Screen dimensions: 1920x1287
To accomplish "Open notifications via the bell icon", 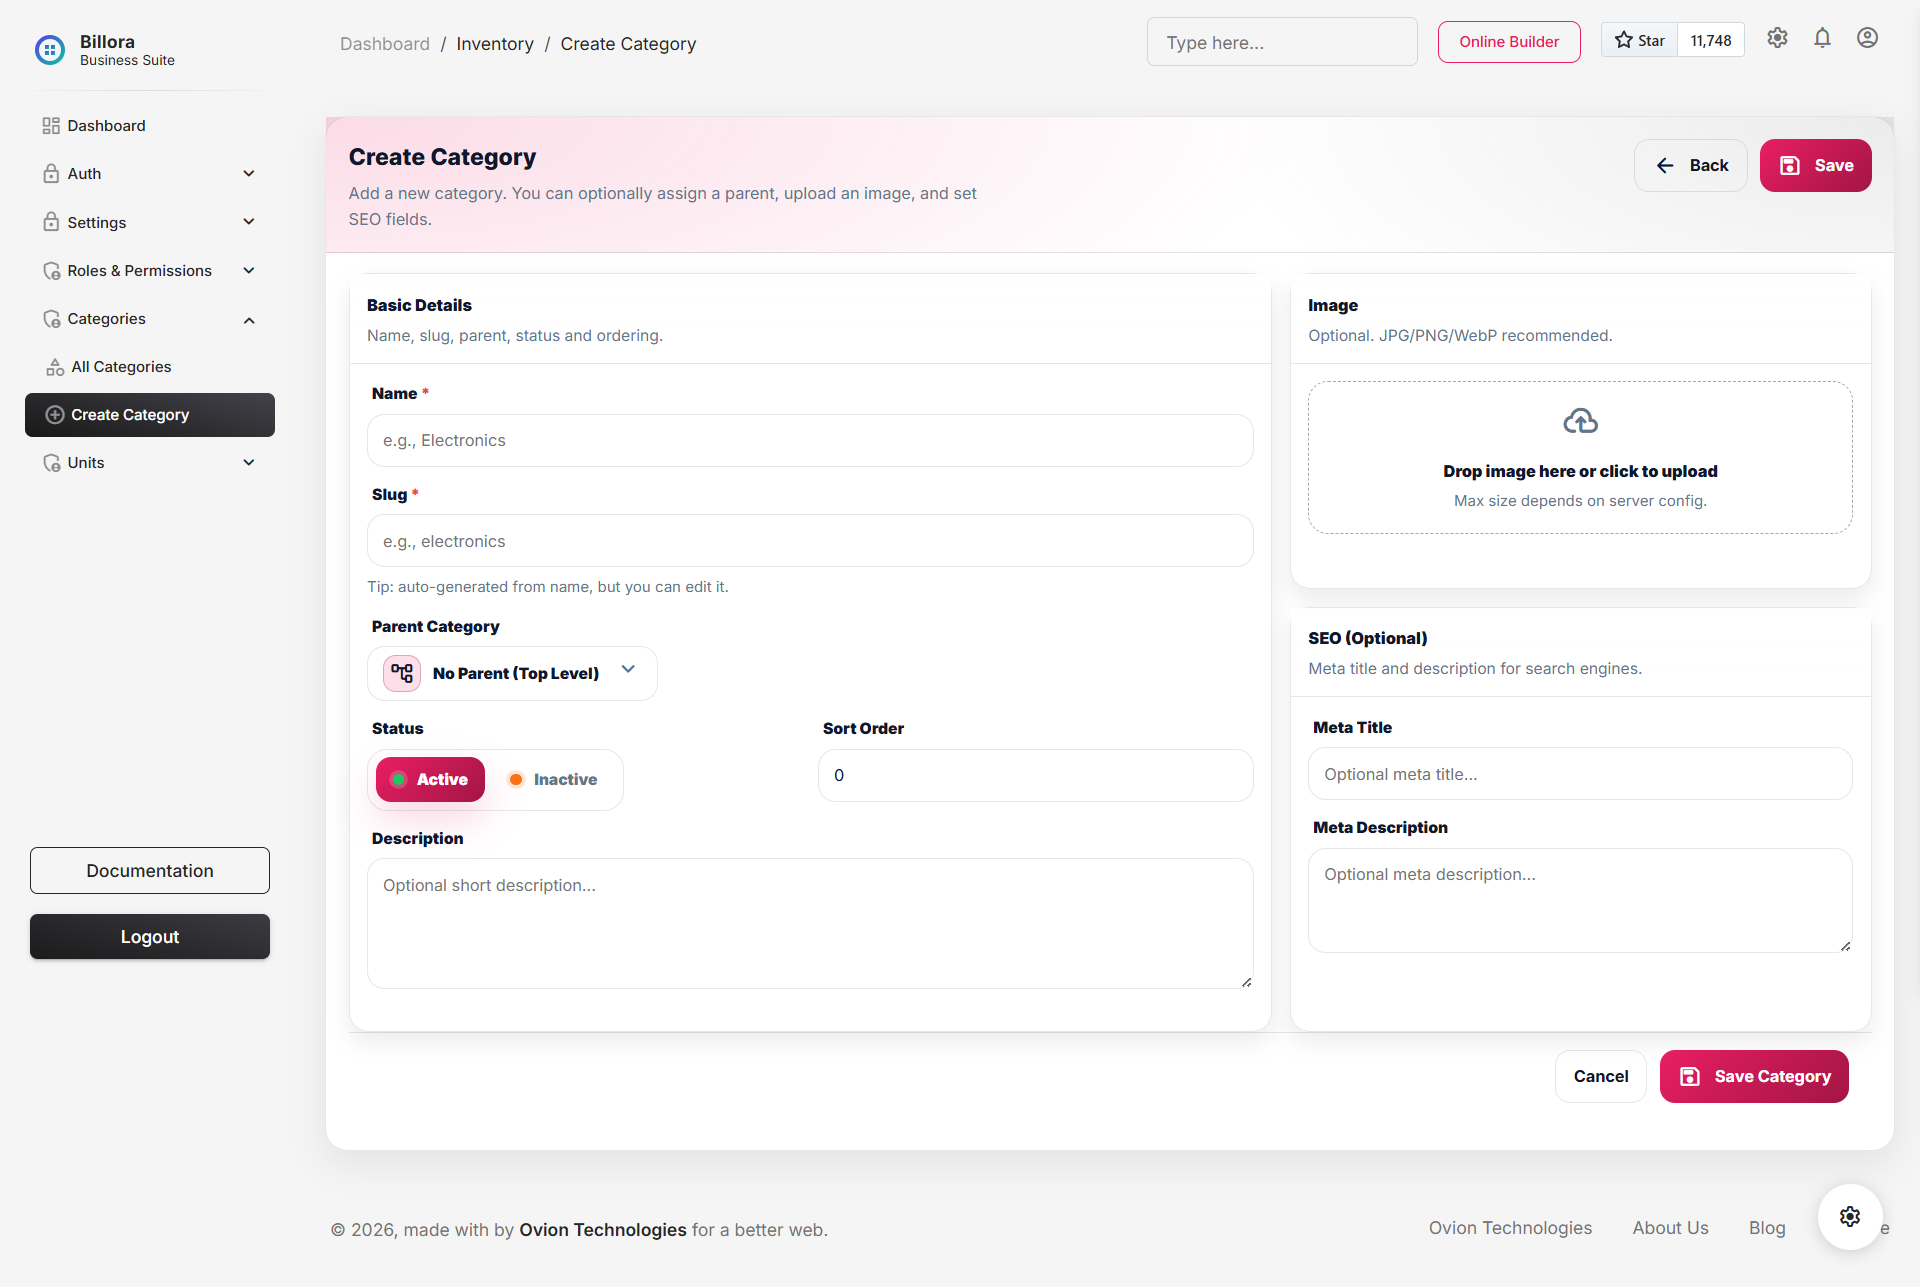I will pos(1822,38).
